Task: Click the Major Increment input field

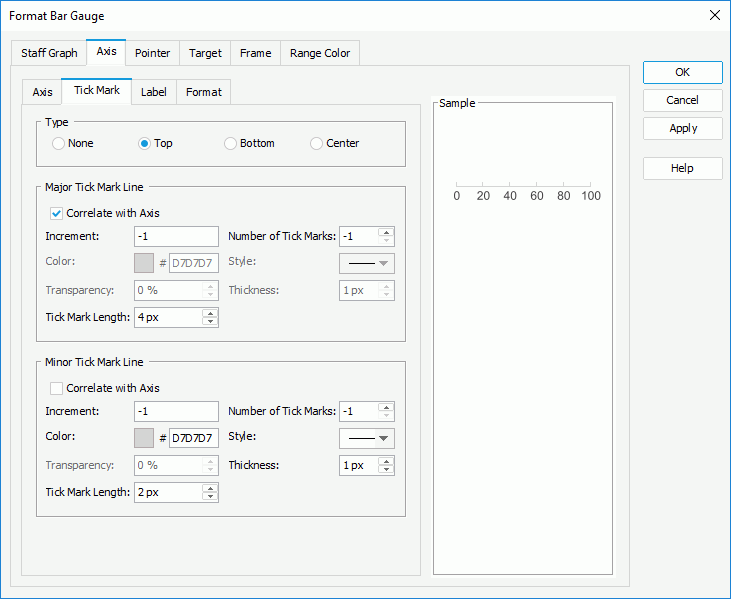Action: coord(176,236)
